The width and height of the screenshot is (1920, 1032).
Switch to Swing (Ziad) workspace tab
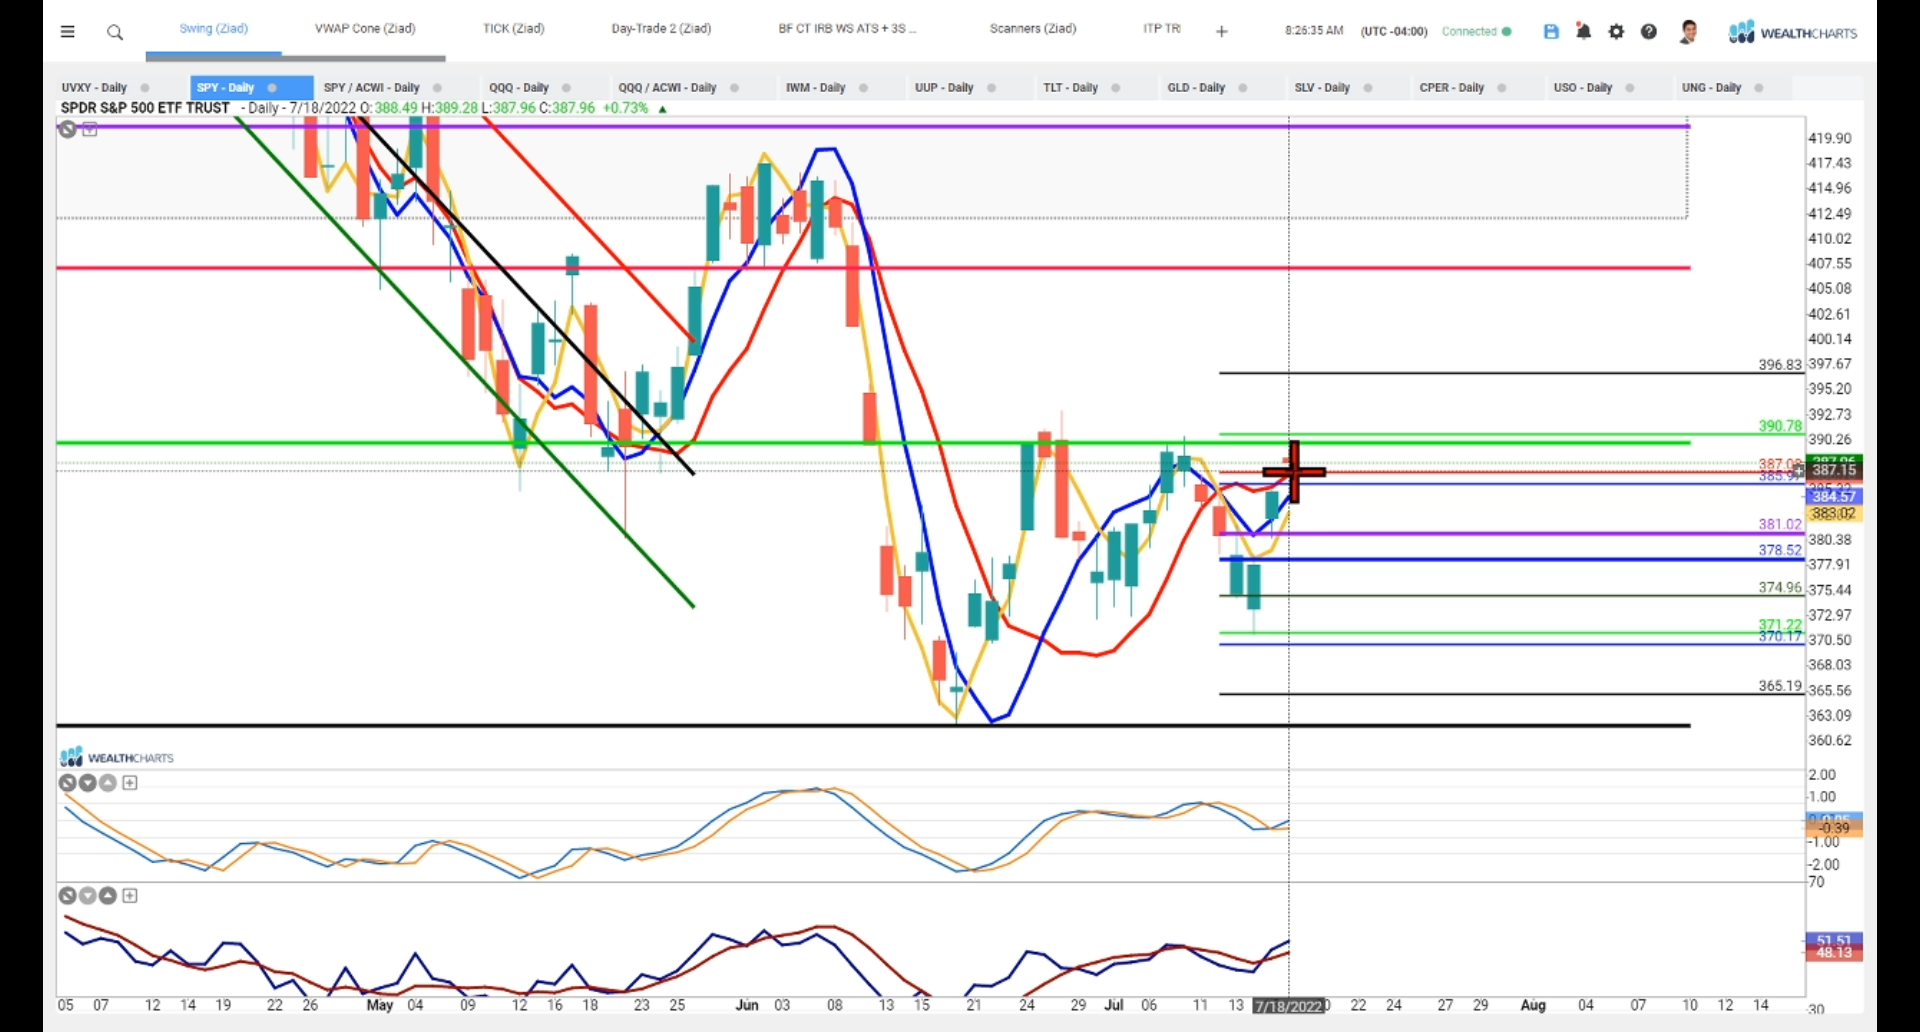214,29
